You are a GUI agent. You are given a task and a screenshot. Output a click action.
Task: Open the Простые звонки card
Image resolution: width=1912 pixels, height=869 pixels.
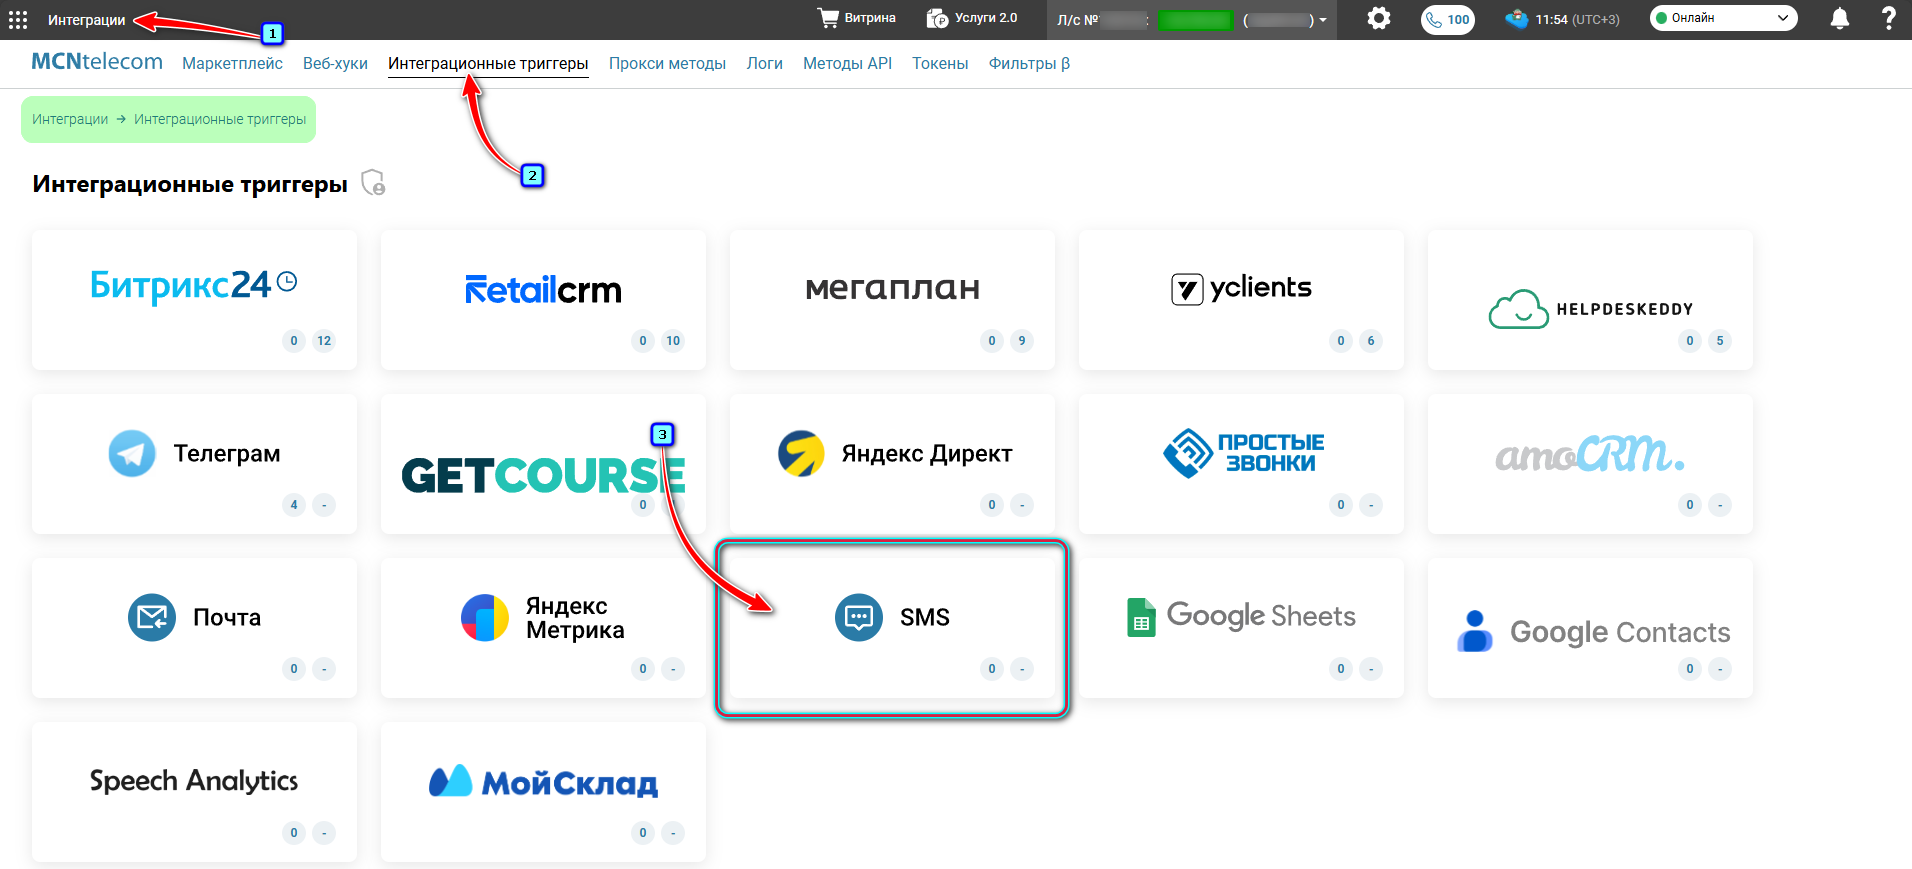(x=1241, y=464)
